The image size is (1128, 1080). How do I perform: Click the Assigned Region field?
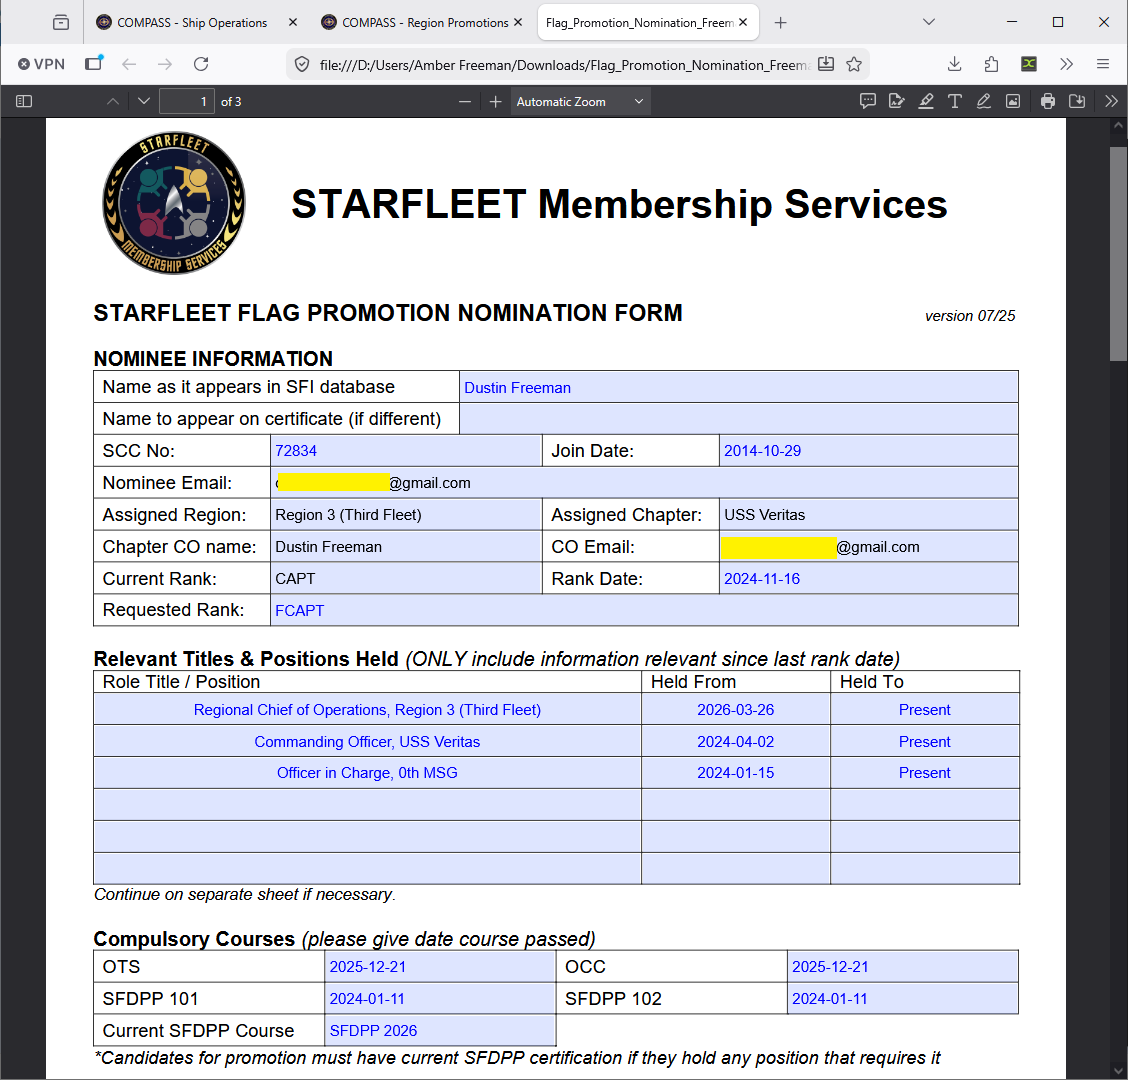(406, 514)
